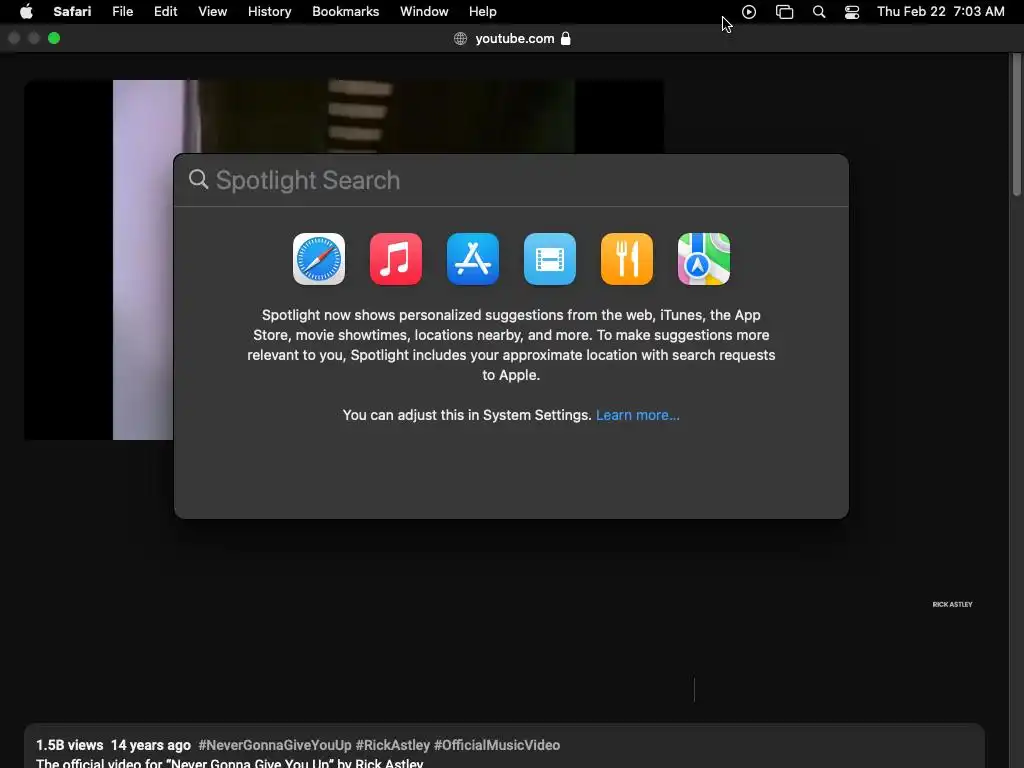Focus the Spotlight Search text field
The height and width of the screenshot is (768, 1024).
tap(511, 180)
